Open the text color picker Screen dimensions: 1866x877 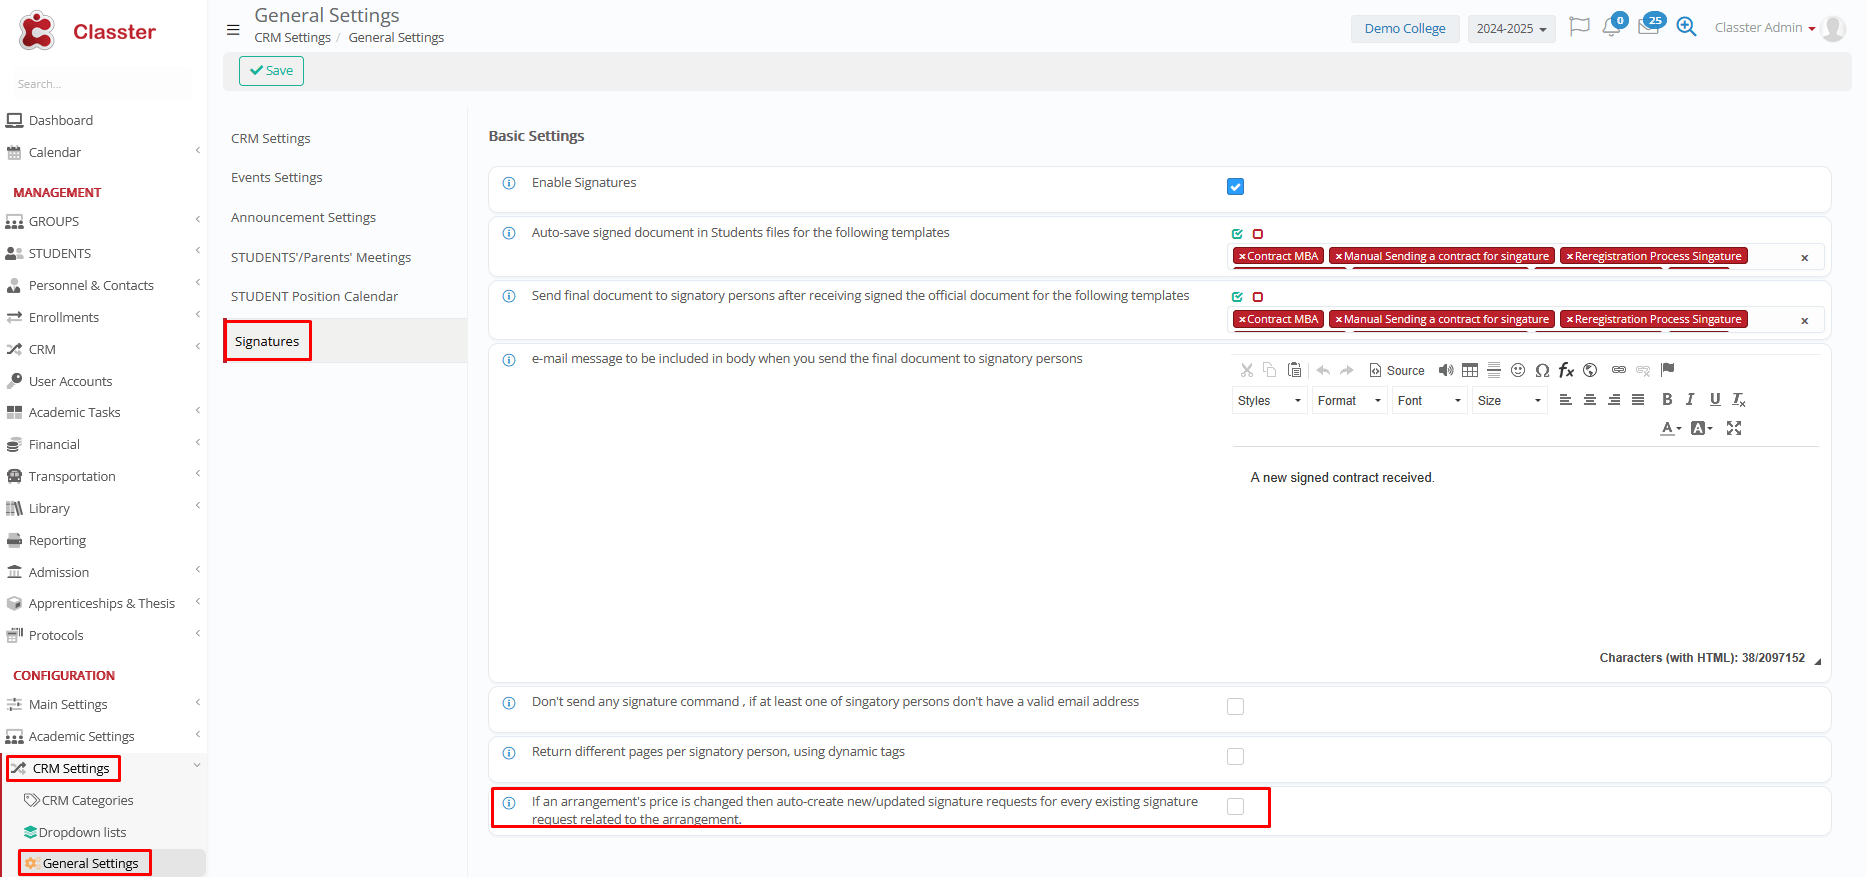point(1670,428)
